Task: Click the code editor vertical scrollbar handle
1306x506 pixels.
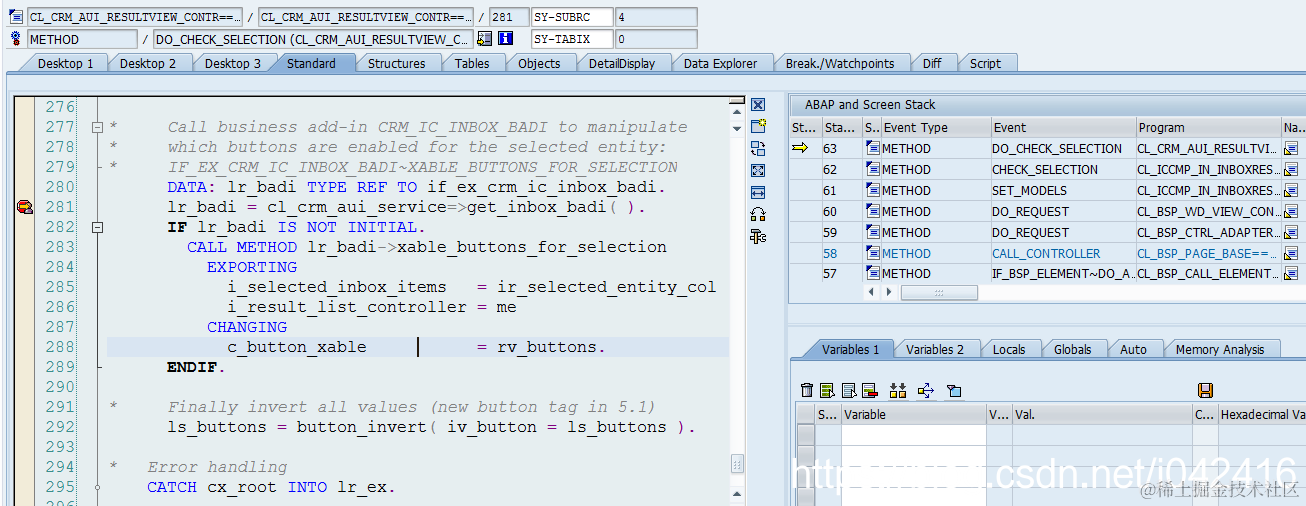Action: (x=737, y=464)
